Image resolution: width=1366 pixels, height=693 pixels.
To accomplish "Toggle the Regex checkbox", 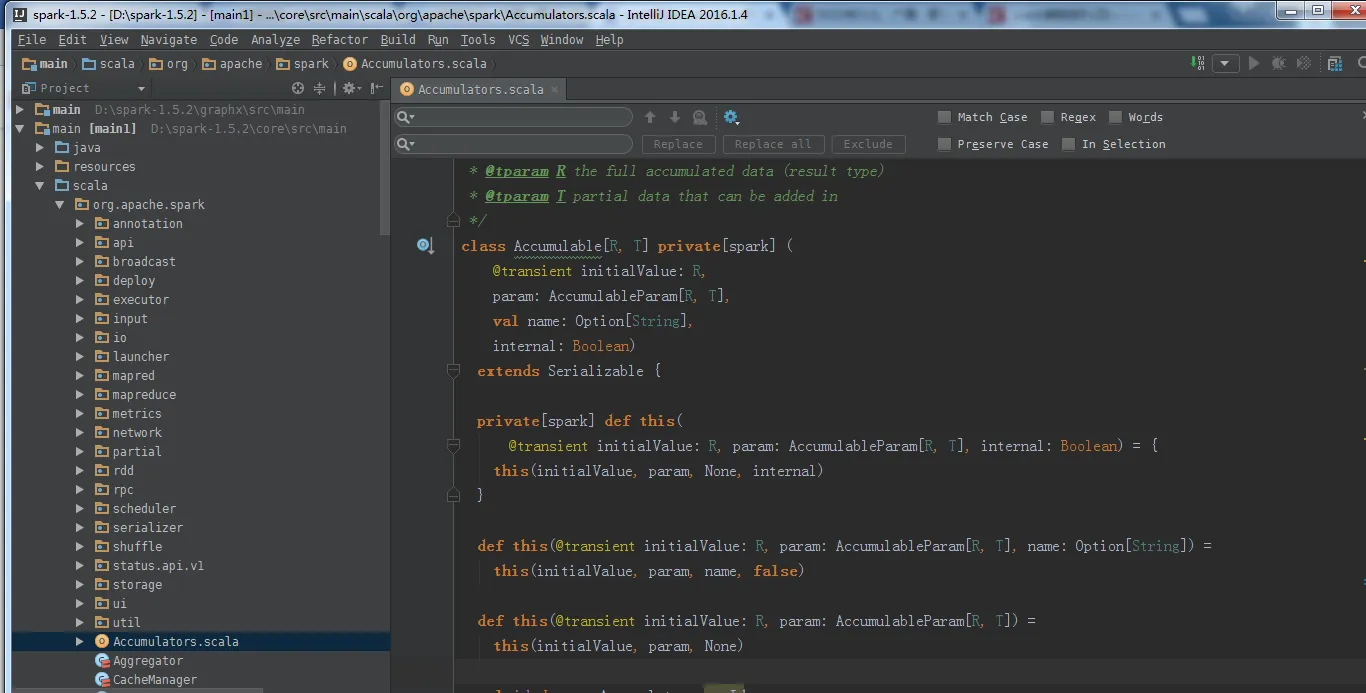I will pyautogui.click(x=1047, y=117).
